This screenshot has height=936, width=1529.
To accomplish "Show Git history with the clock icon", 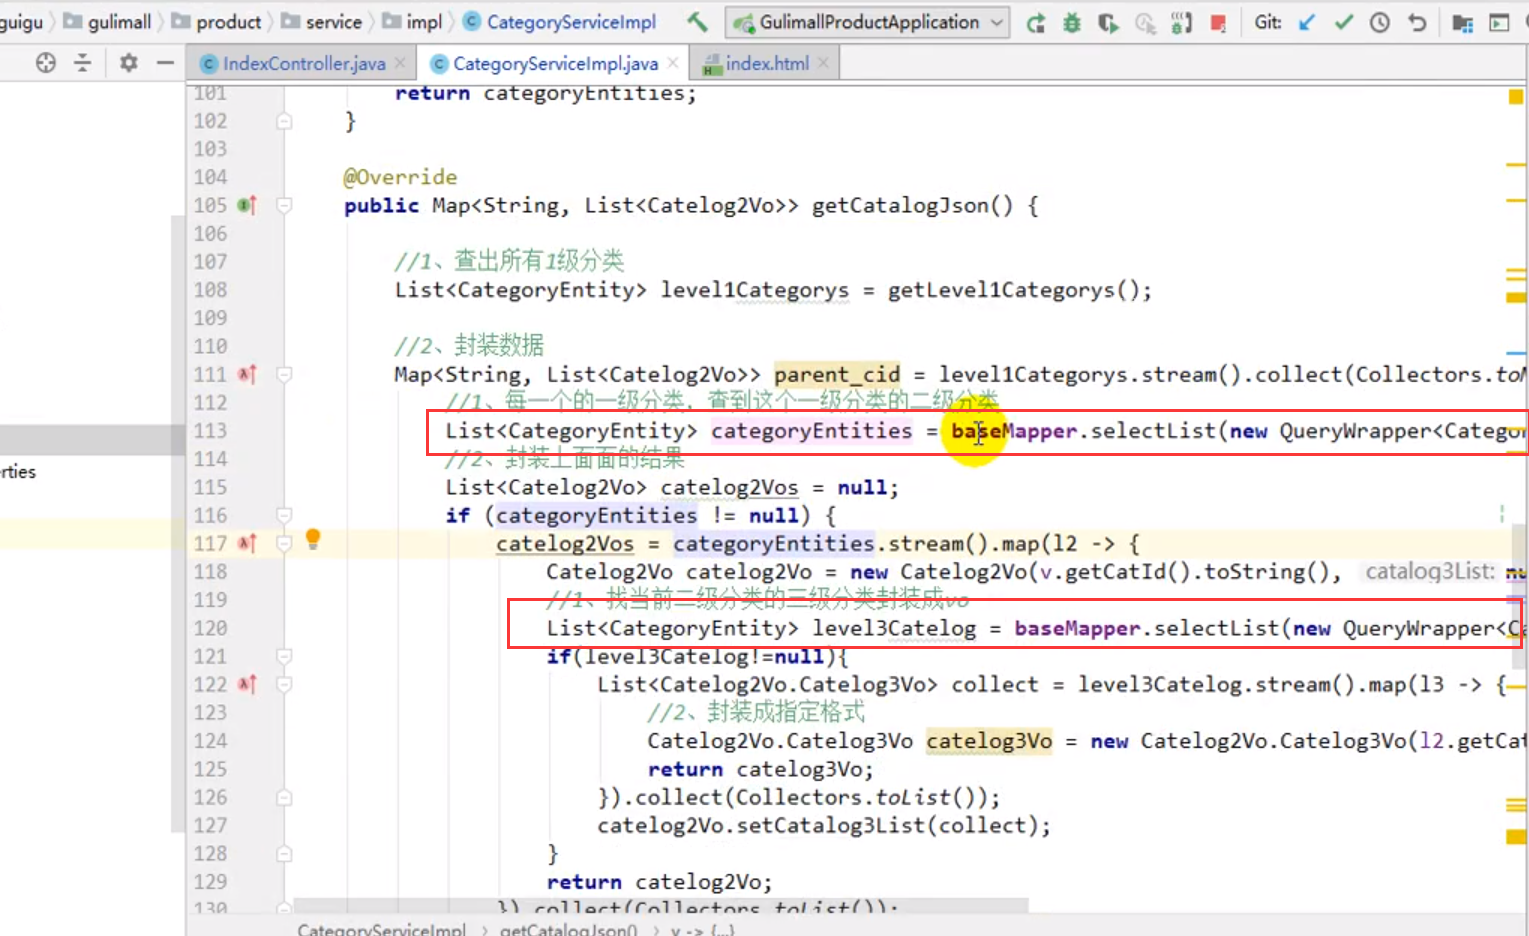I will pyautogui.click(x=1380, y=22).
